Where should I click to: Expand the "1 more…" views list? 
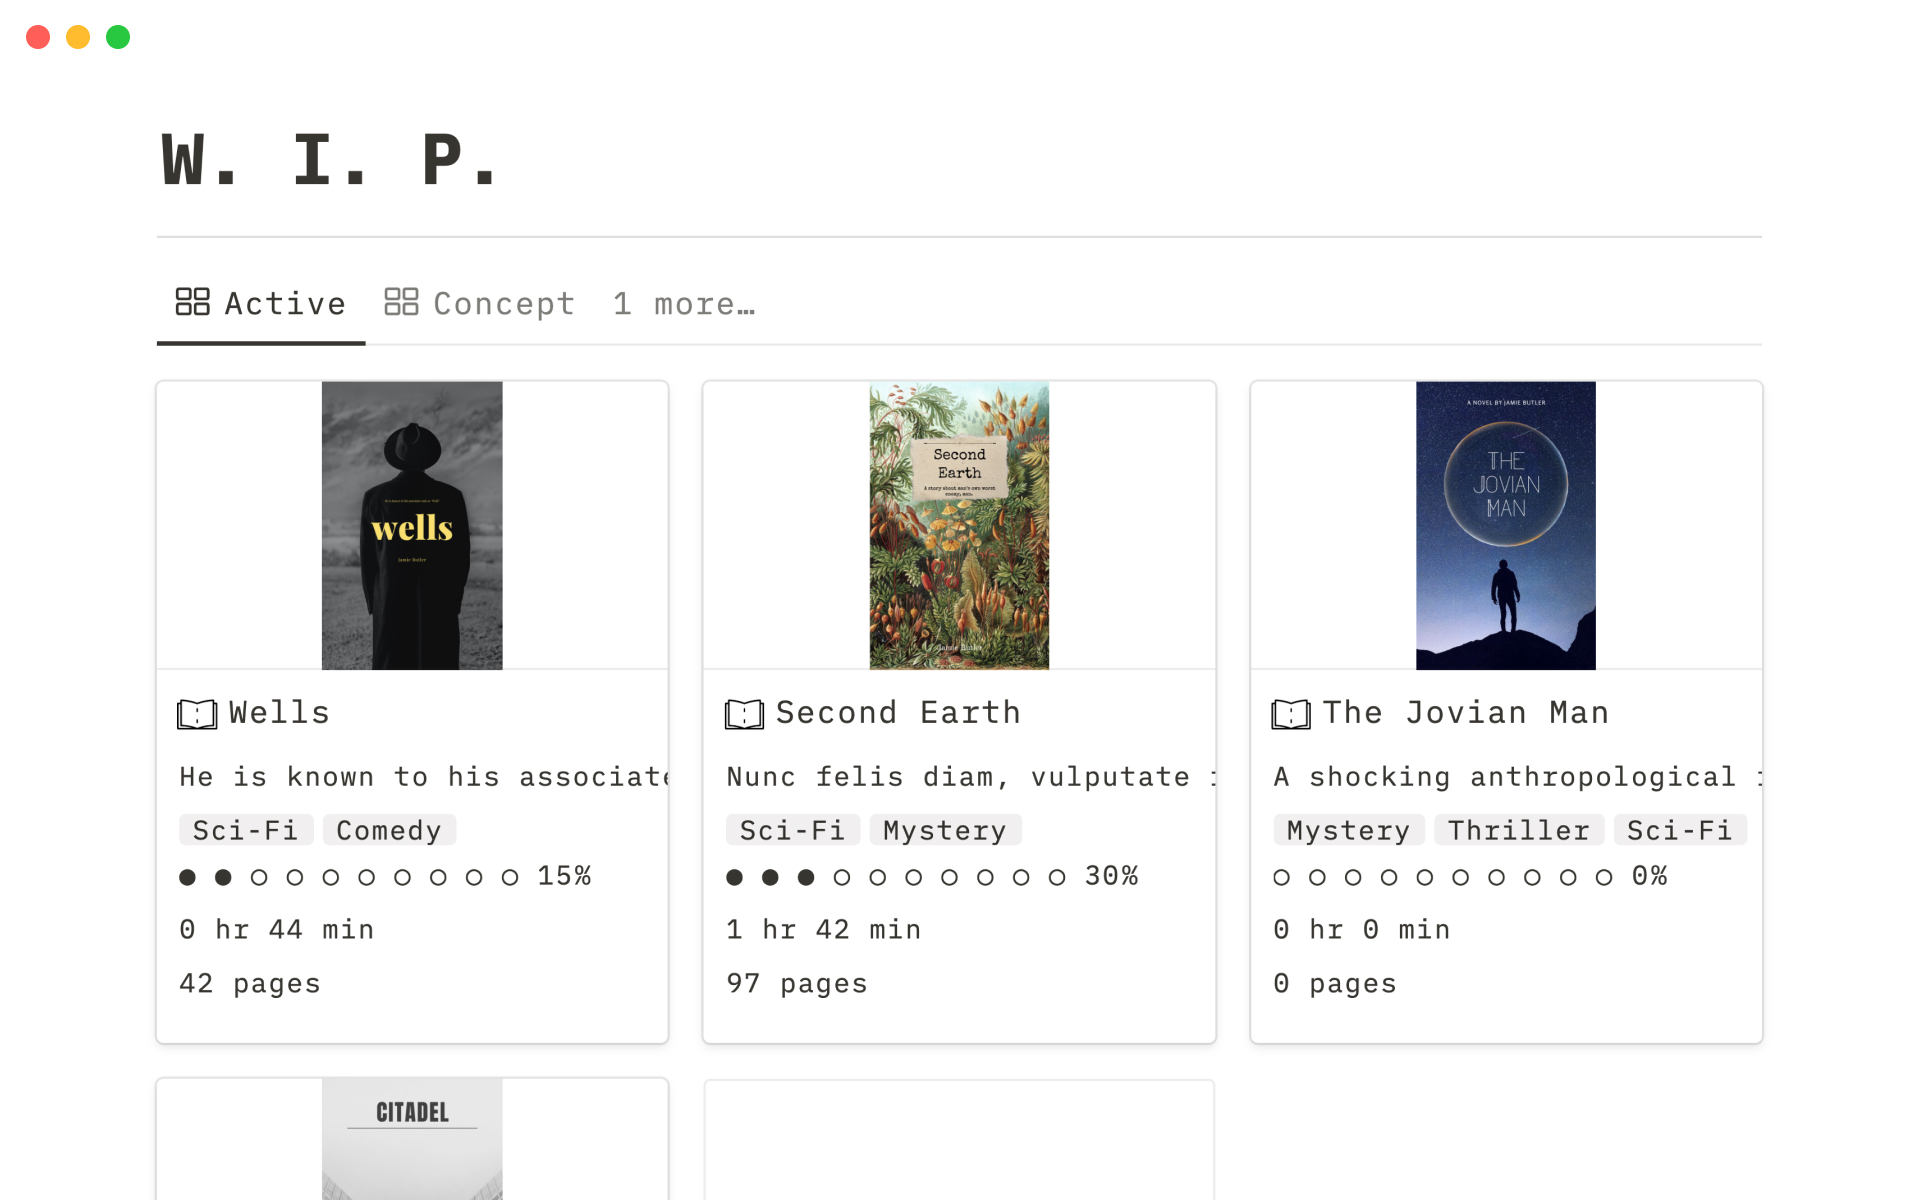pos(684,303)
